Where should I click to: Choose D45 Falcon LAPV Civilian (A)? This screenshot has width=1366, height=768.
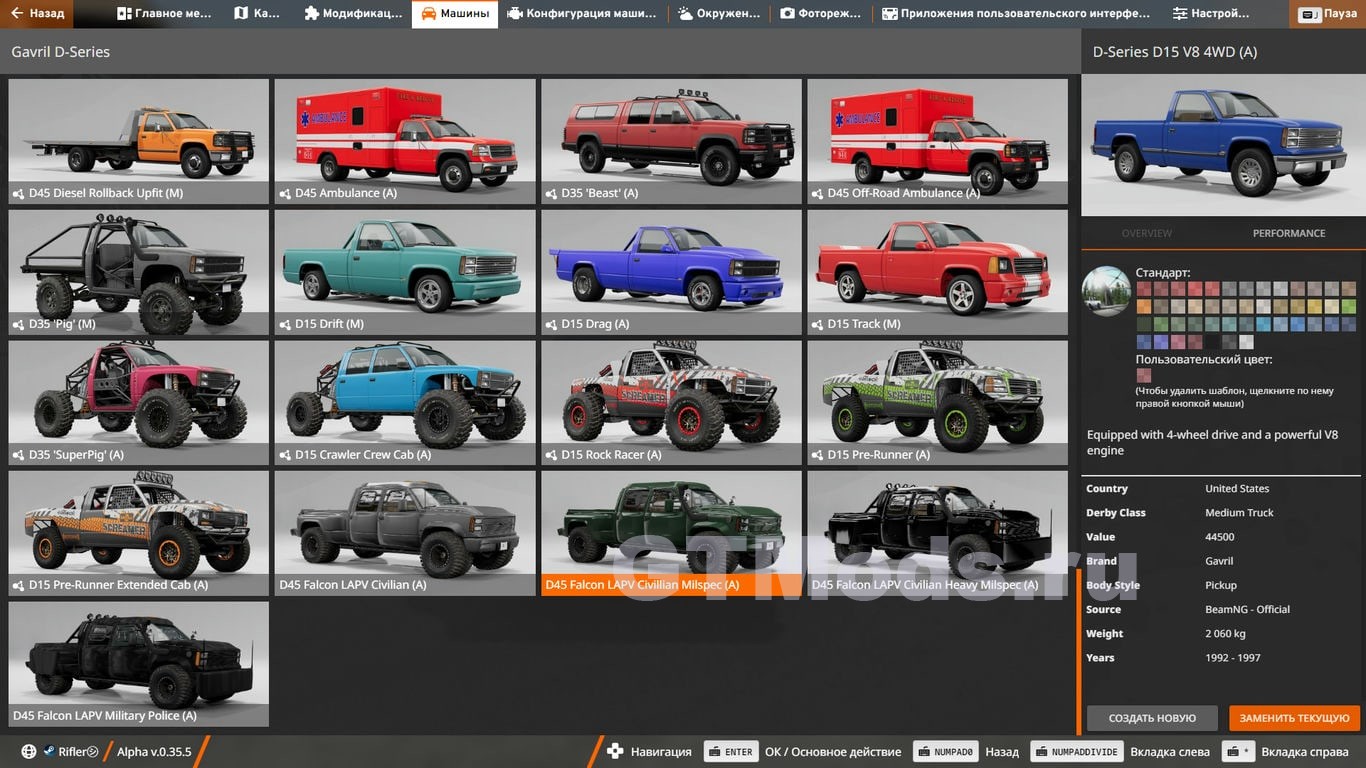[405, 533]
